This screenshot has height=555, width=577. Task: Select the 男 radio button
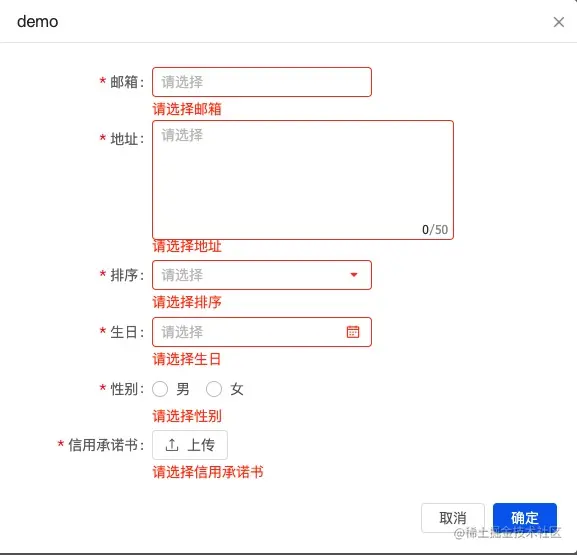point(160,389)
